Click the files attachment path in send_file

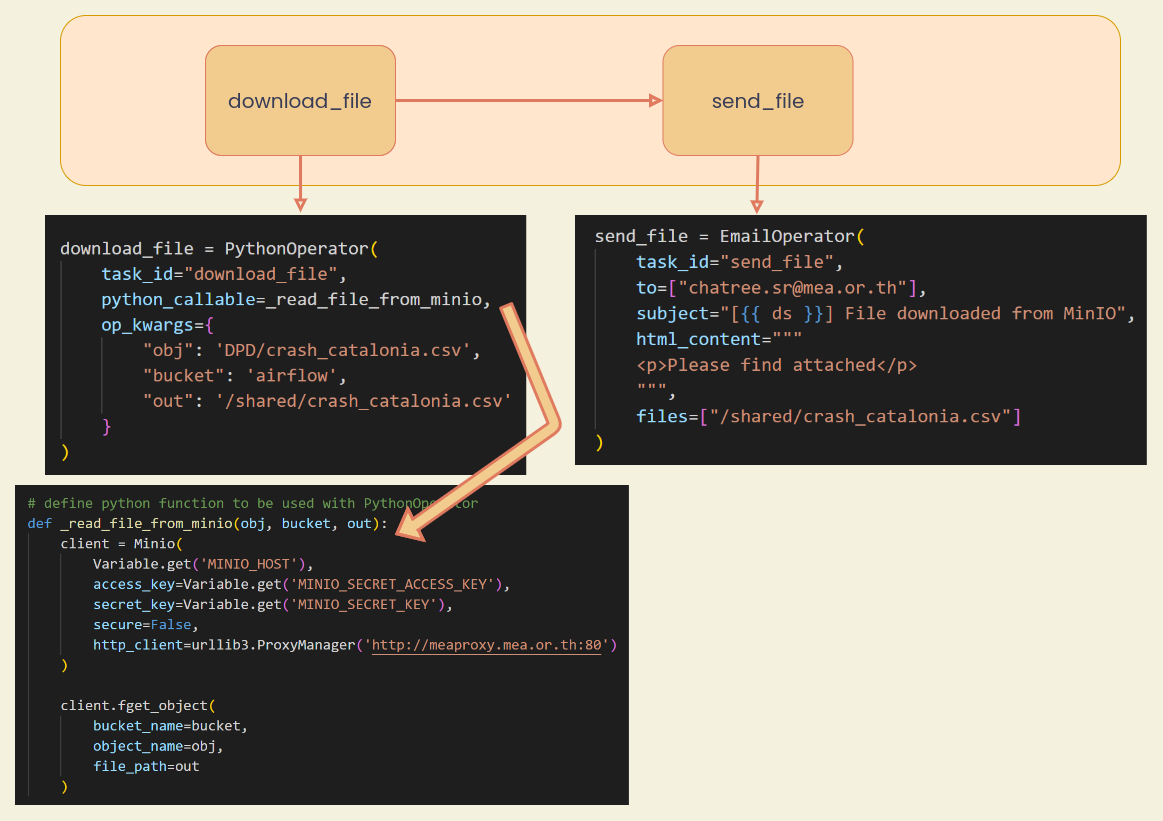click(x=855, y=416)
